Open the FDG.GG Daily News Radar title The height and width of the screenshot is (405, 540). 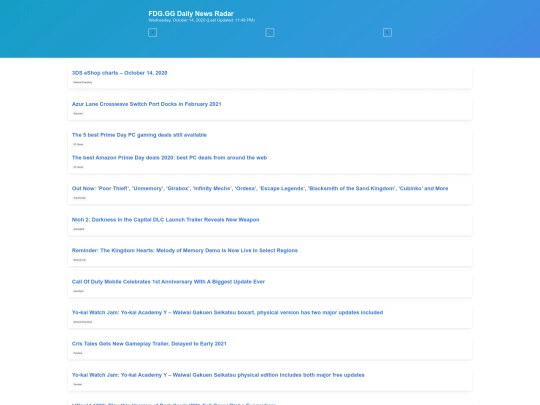[x=191, y=13]
